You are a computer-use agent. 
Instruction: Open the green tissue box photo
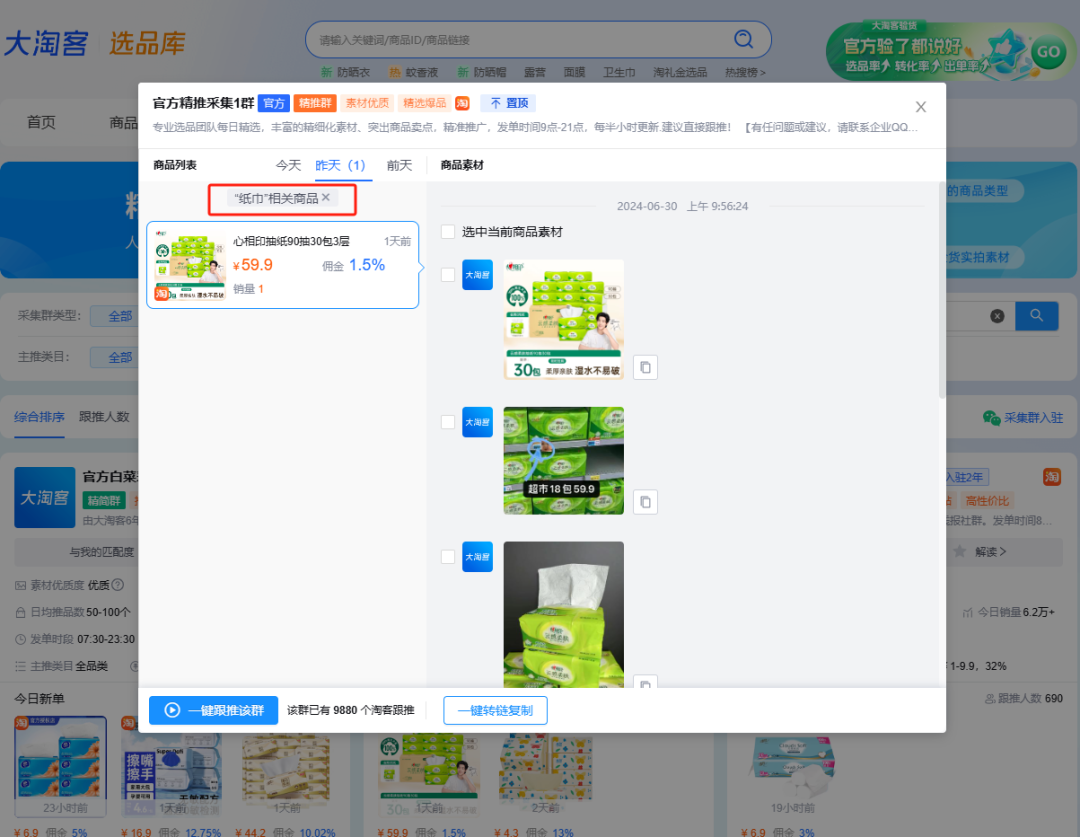click(563, 614)
